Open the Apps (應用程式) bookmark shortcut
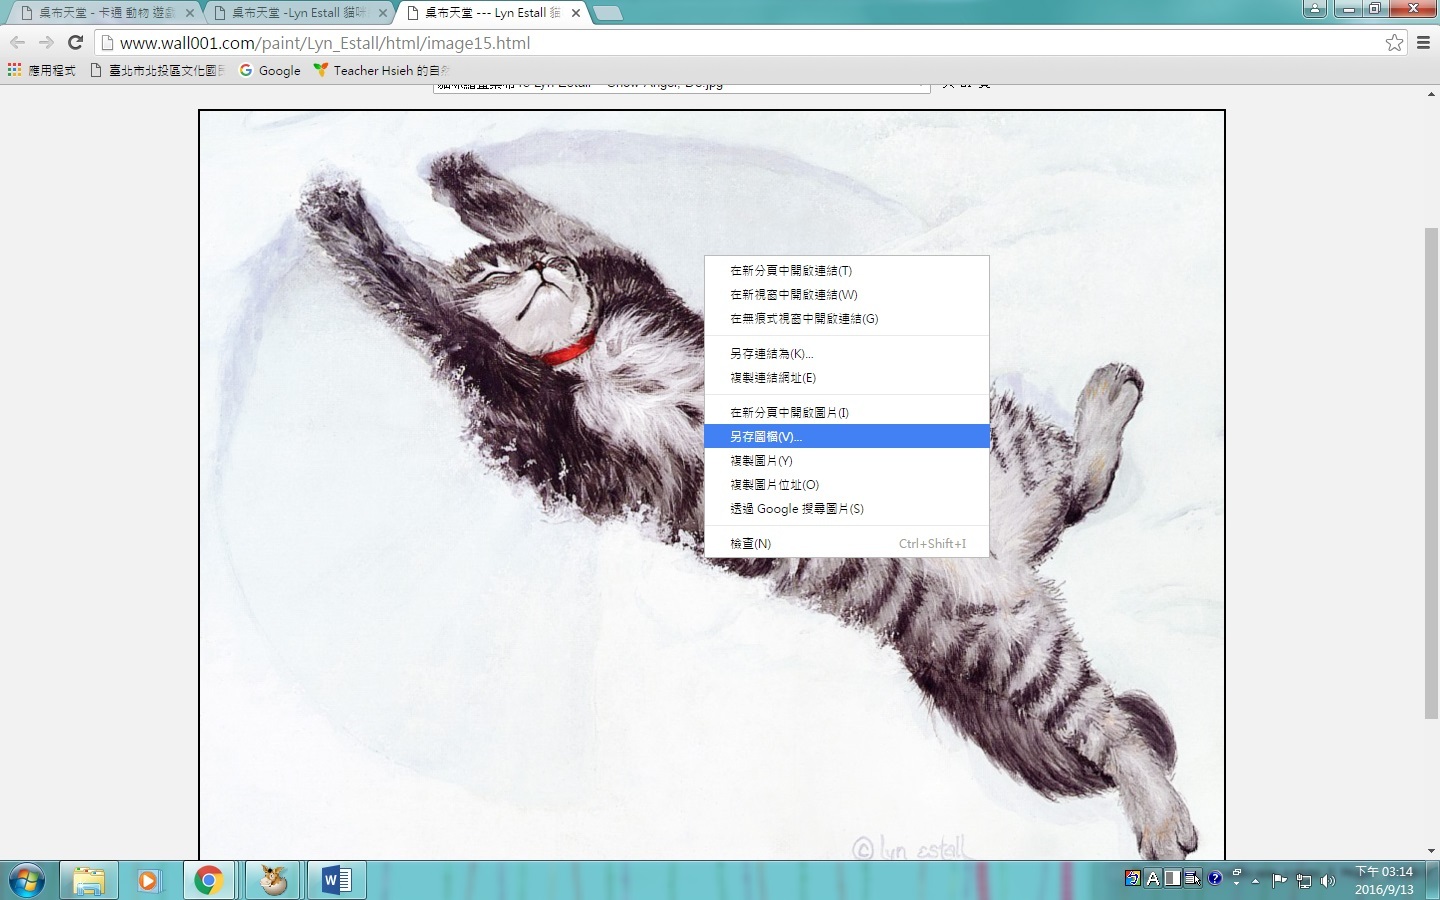Viewport: 1440px width, 900px height. point(41,70)
